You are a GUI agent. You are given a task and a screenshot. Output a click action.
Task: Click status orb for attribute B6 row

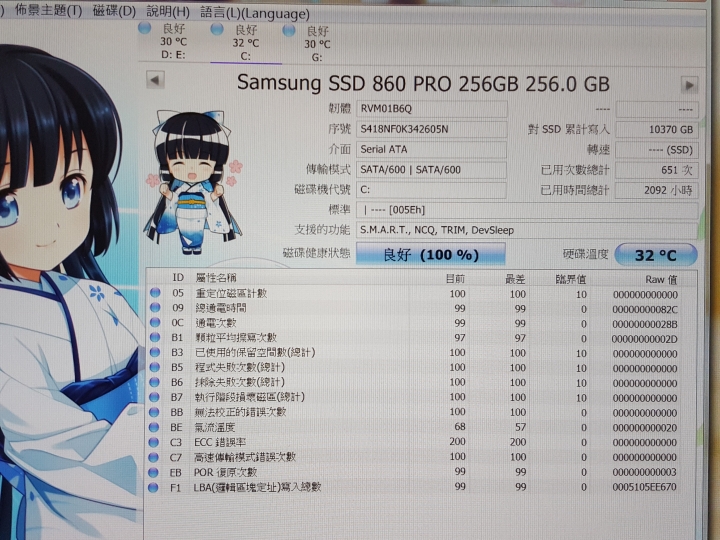155,382
